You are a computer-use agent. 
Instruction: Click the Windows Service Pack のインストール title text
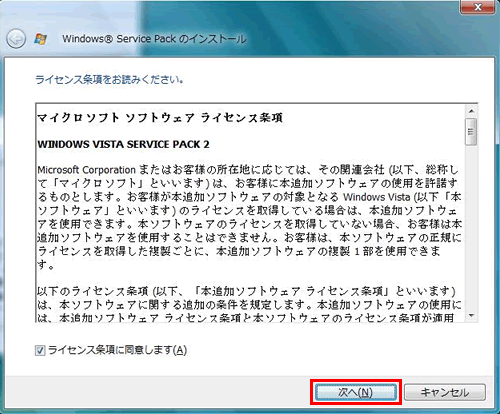(x=154, y=39)
